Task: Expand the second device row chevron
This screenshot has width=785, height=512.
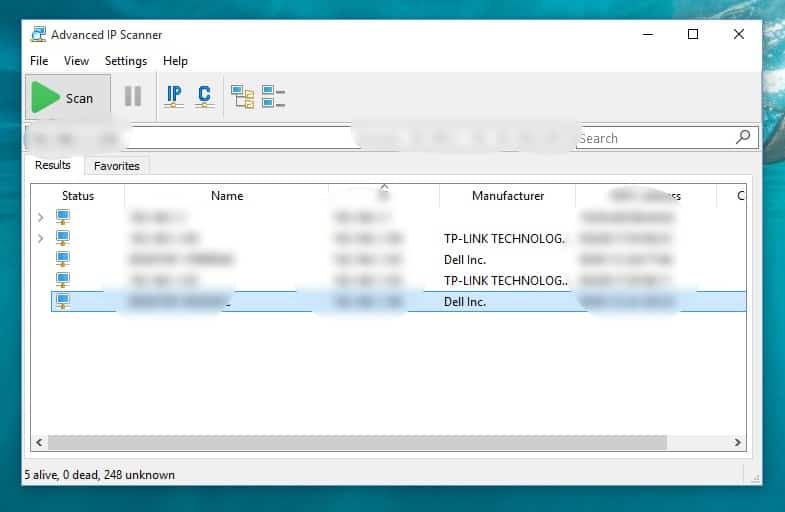Action: (x=40, y=238)
